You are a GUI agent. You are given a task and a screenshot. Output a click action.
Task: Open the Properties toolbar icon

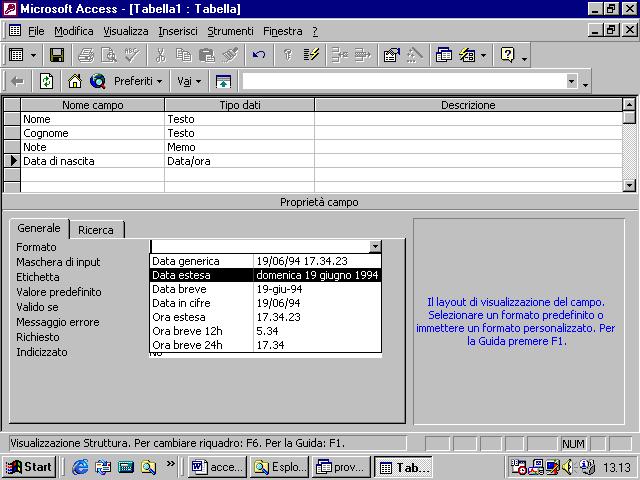[391, 55]
